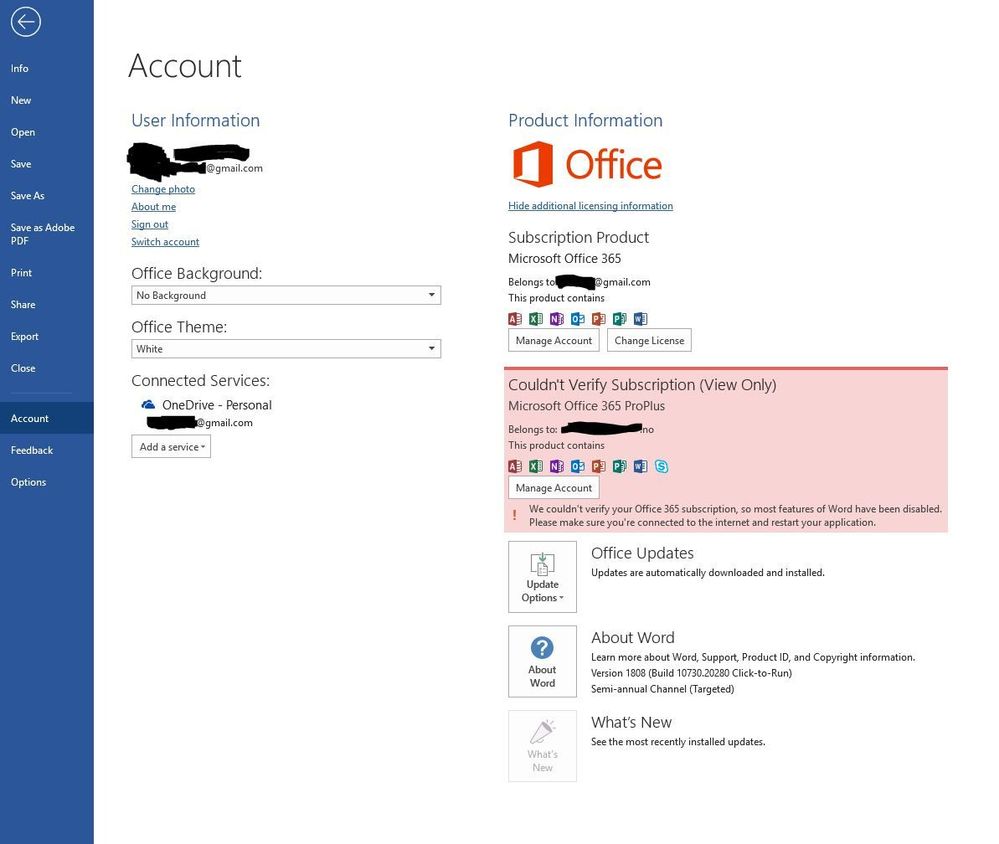Hide additional licensing information
Viewport: 999px width, 844px height.
(x=591, y=206)
